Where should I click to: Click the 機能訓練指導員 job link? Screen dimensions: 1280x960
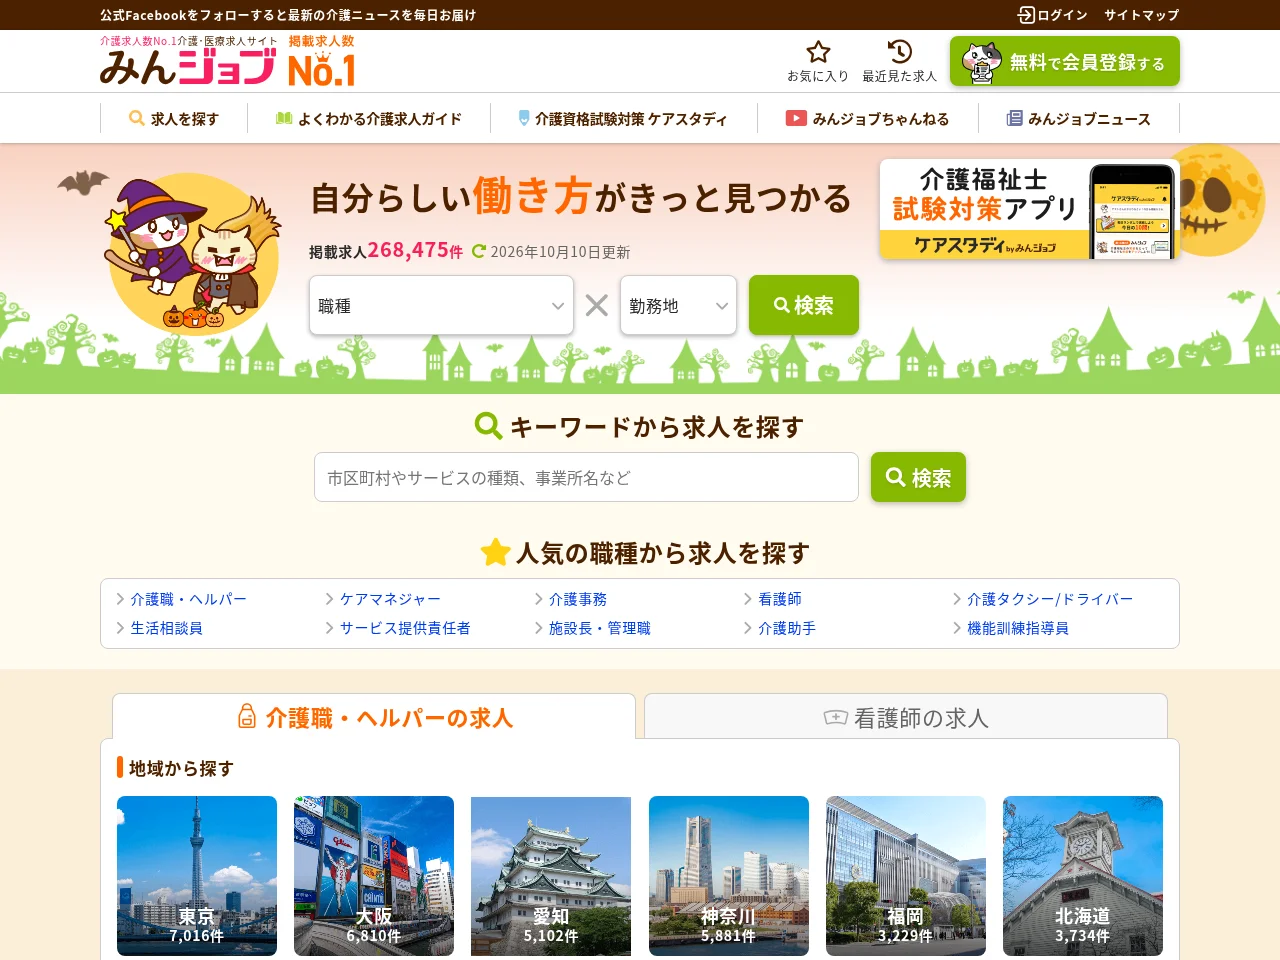tap(1017, 628)
